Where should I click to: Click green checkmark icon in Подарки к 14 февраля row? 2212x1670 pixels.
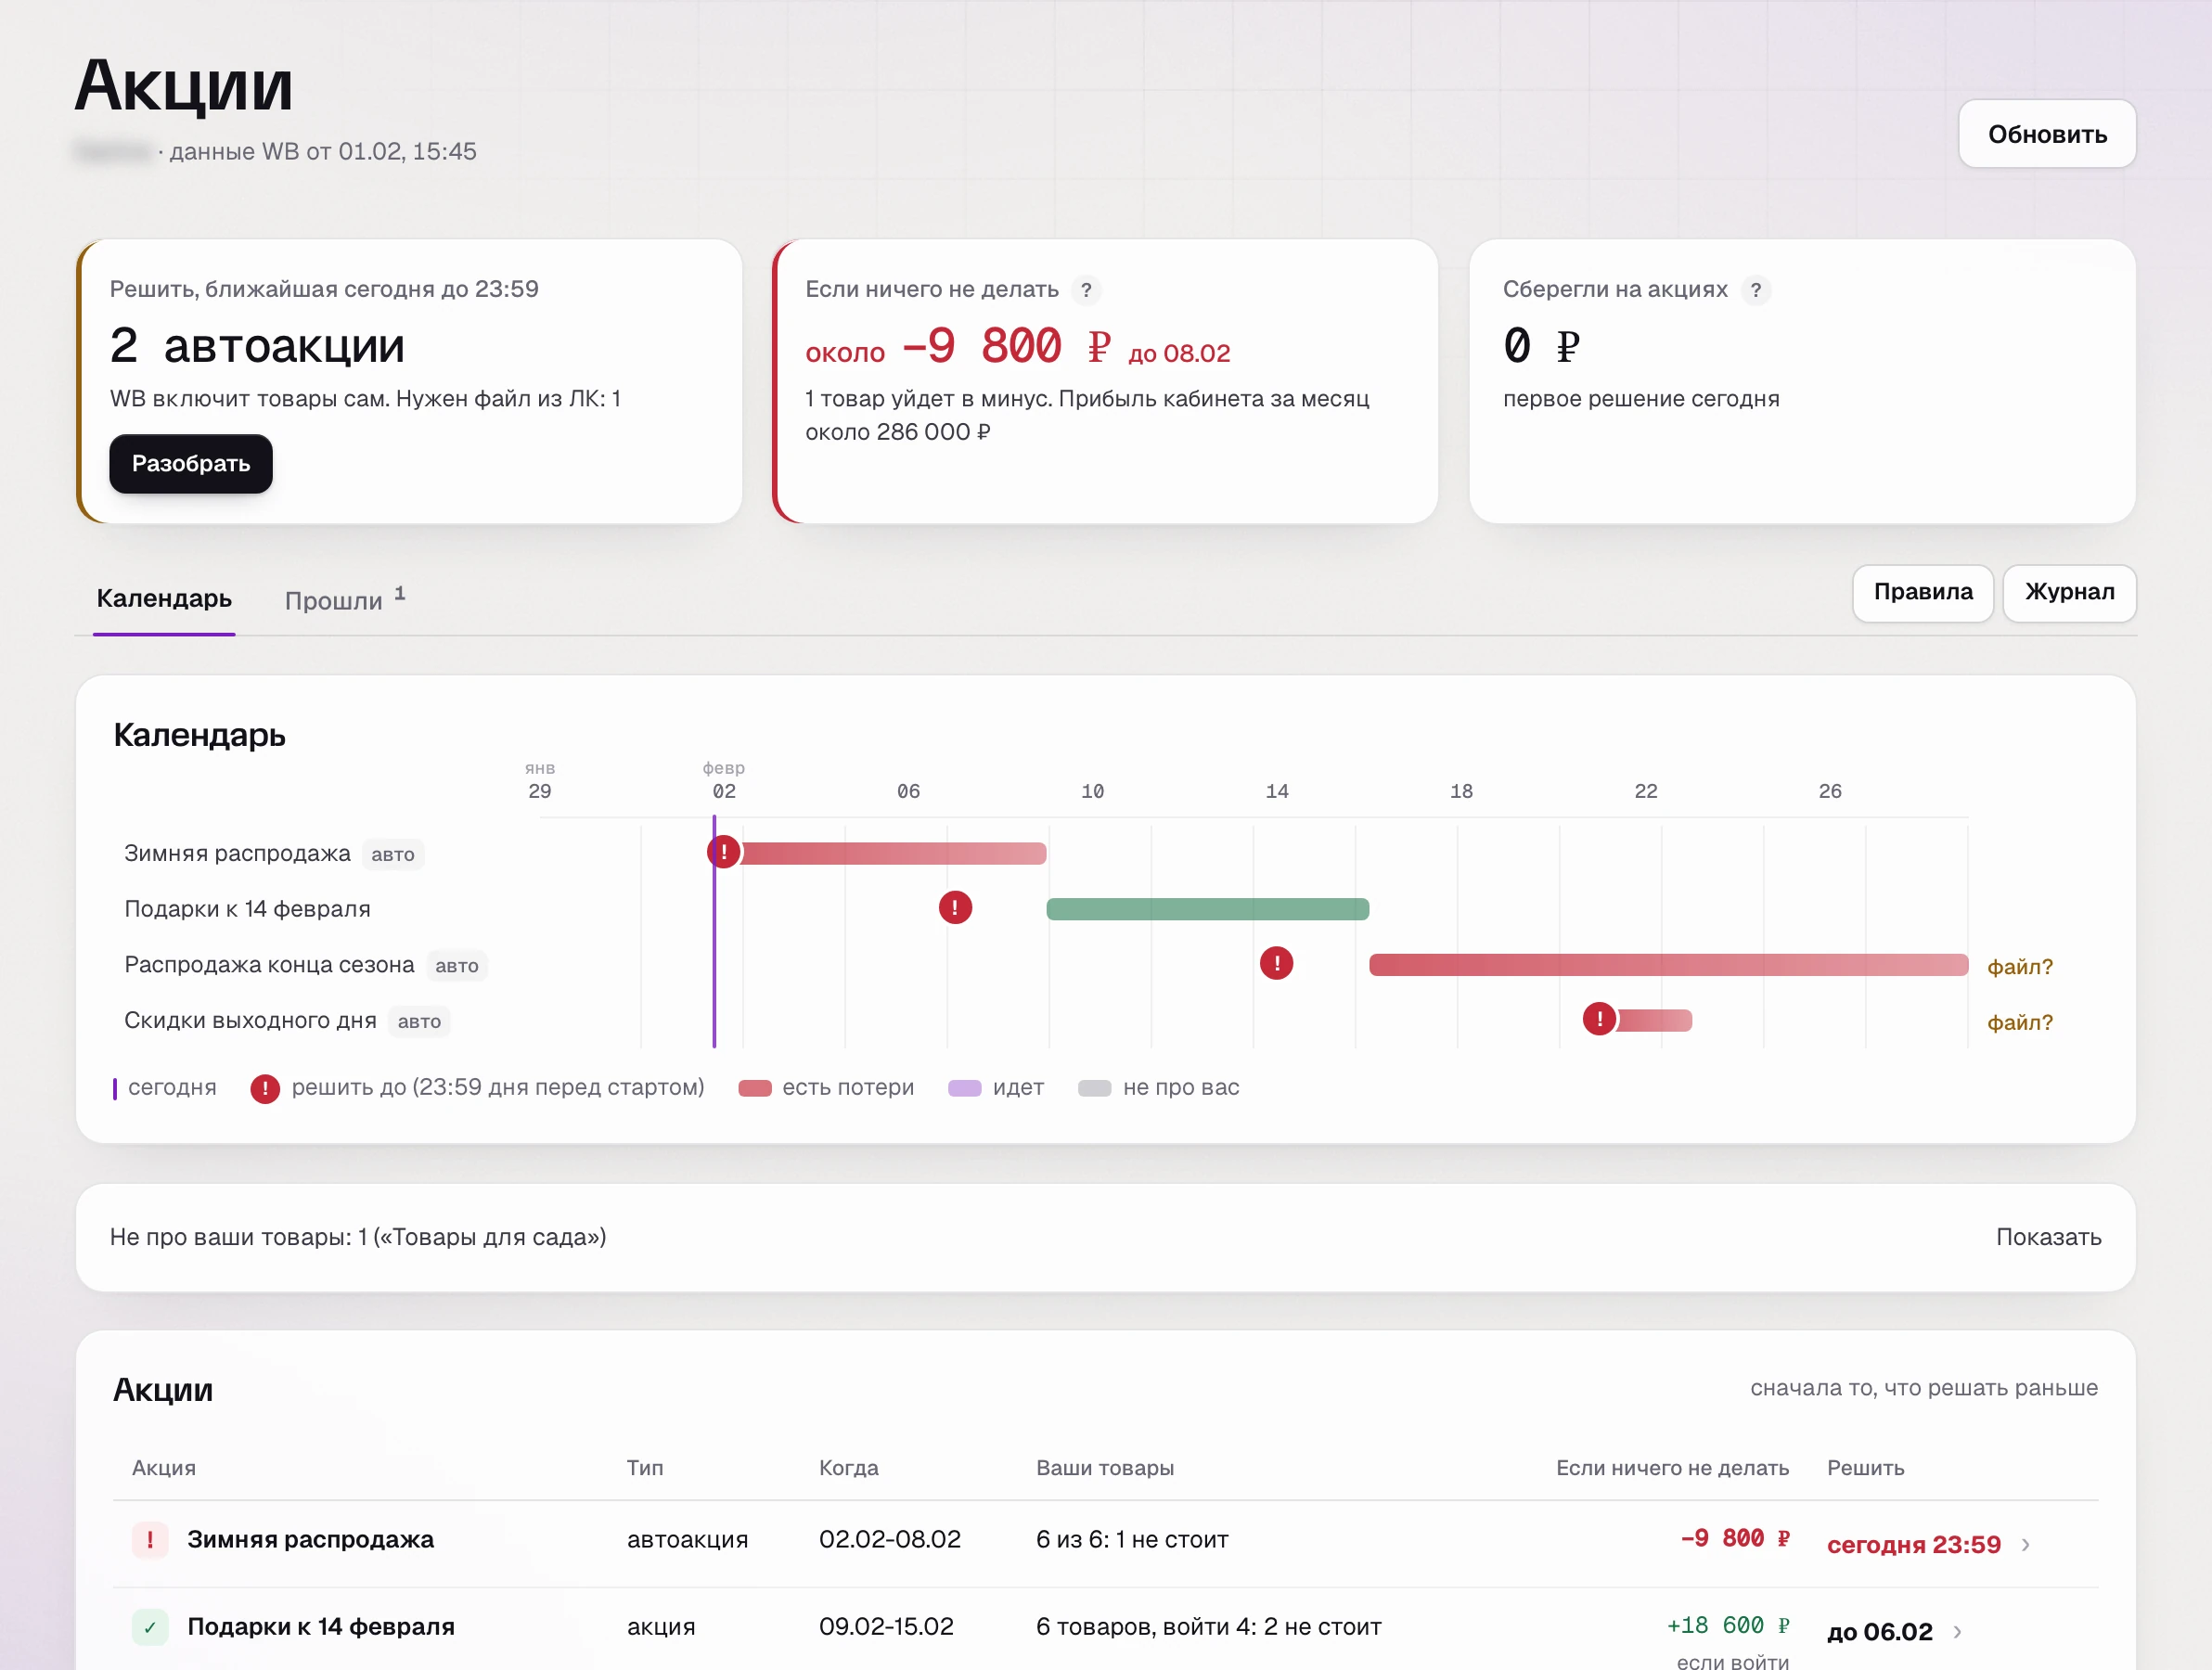point(150,1627)
